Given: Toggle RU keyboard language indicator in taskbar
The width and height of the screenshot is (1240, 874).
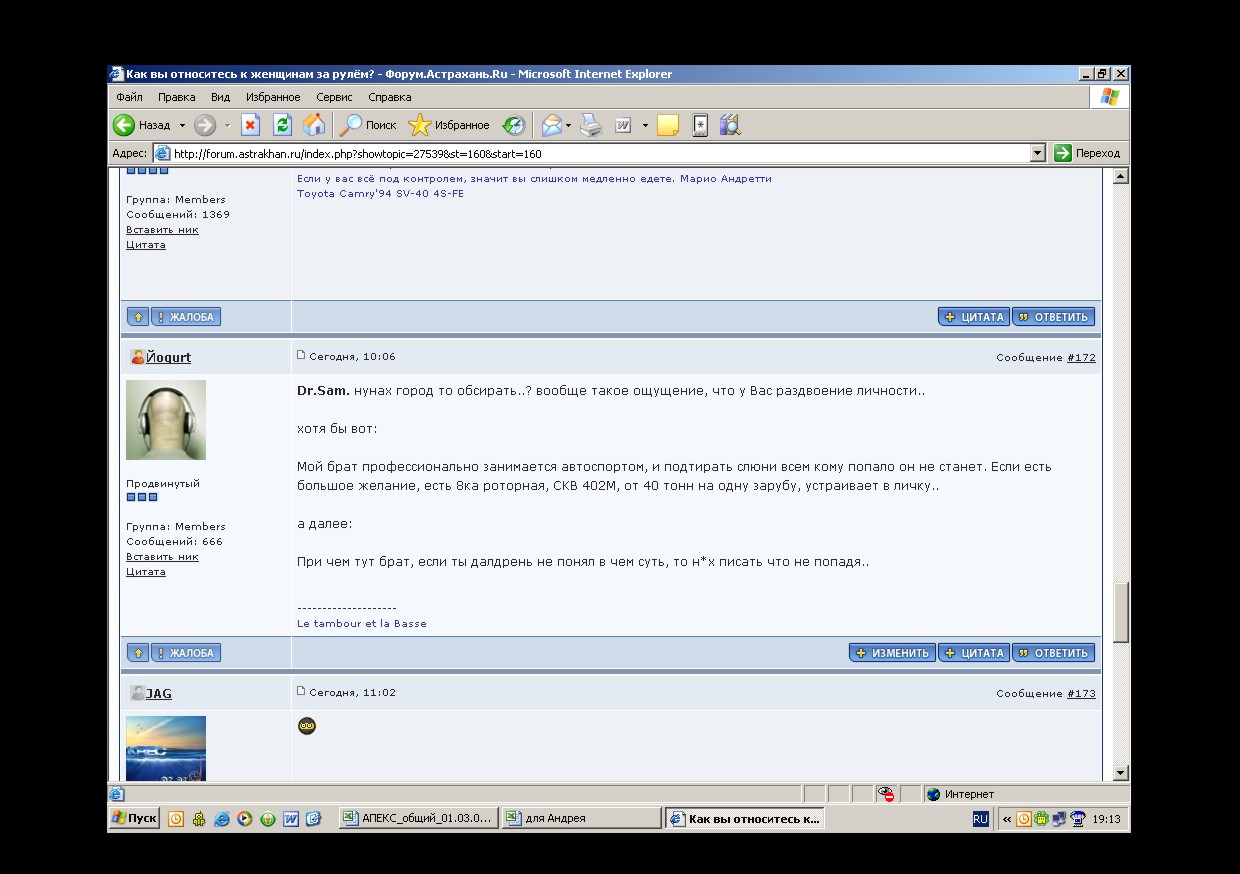Looking at the screenshot, I should click(980, 819).
